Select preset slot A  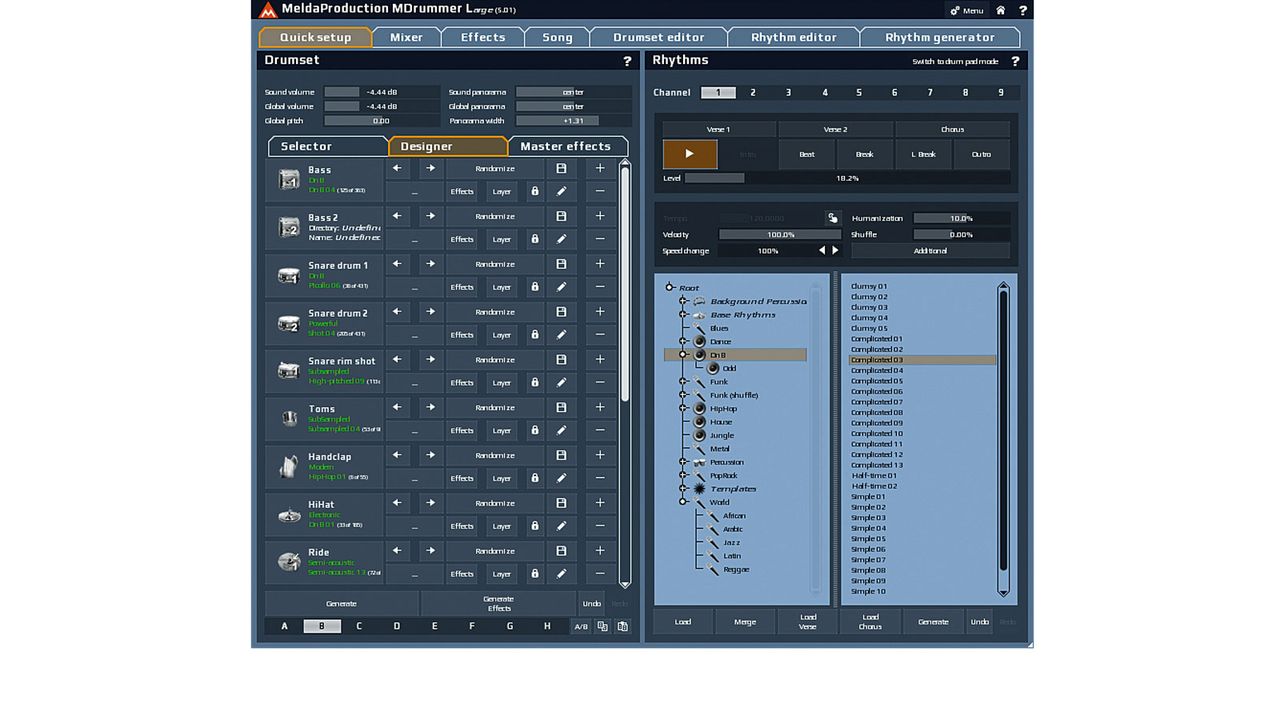pyautogui.click(x=284, y=626)
